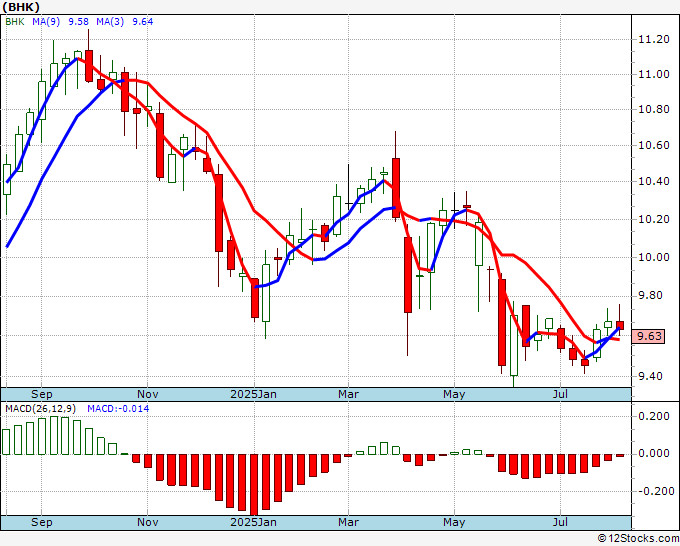Select the 11.20 price axis label
The height and width of the screenshot is (546, 680).
tap(654, 39)
